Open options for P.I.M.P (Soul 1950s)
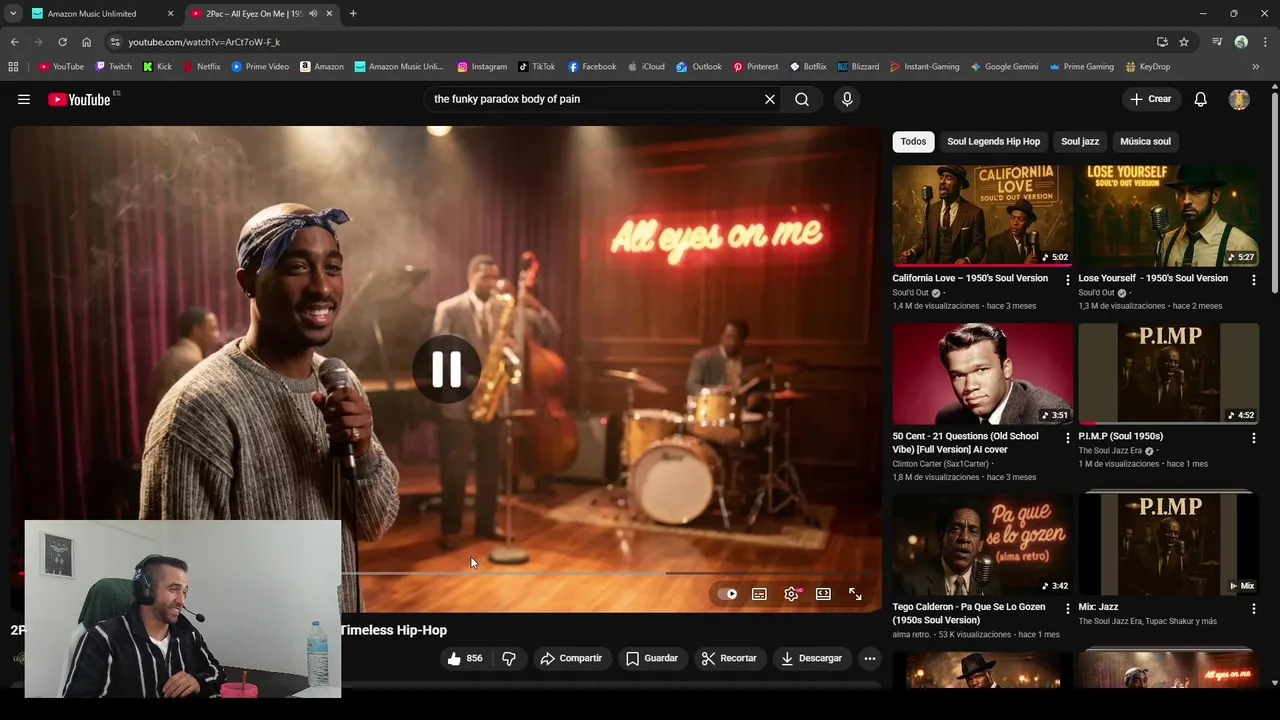 pos(1253,438)
